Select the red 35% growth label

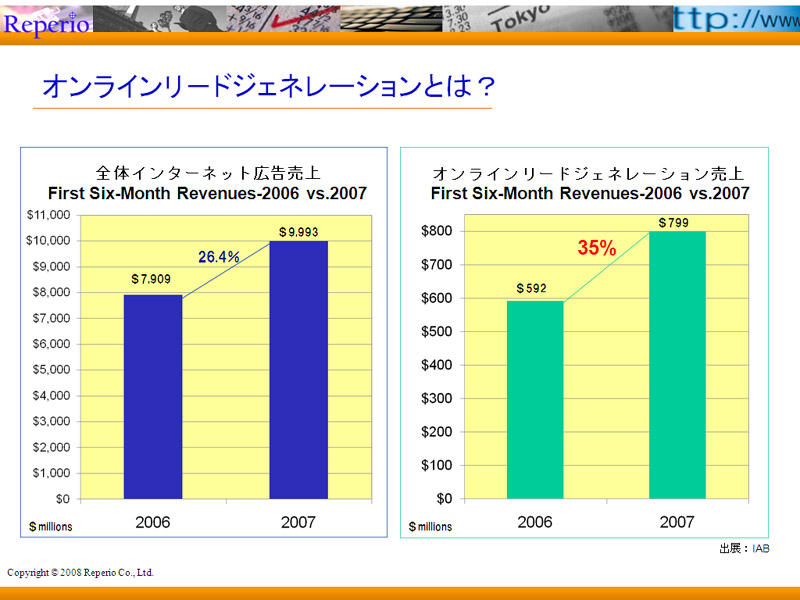(x=596, y=249)
